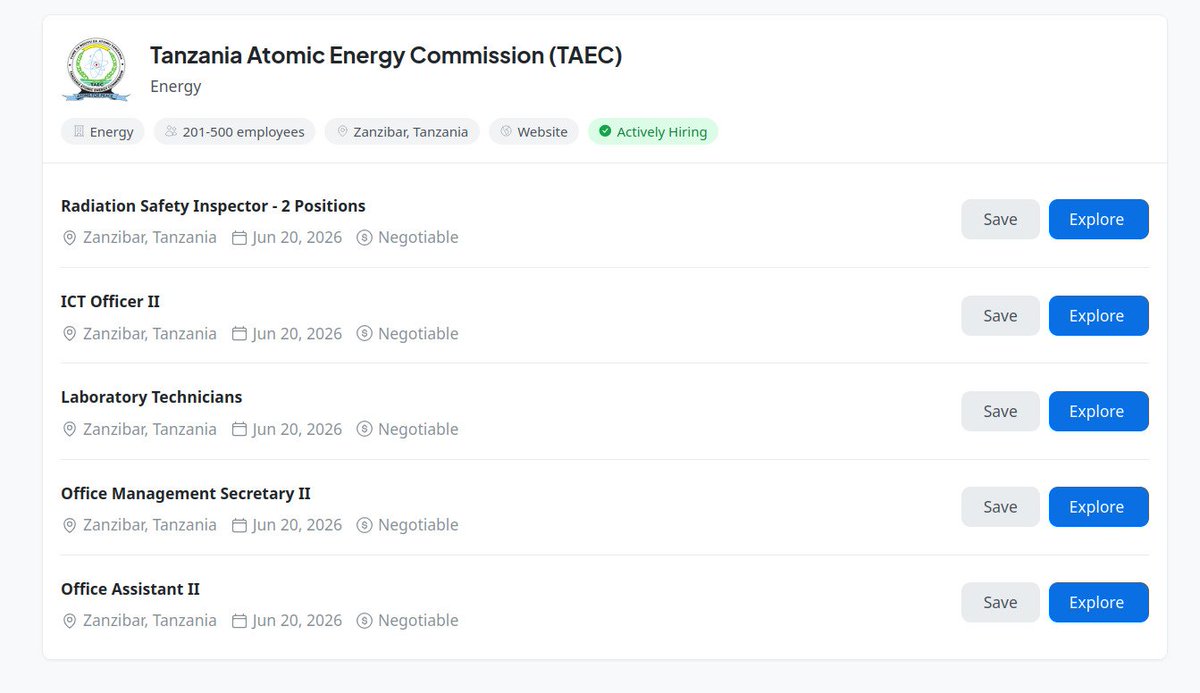
Task: Open Office Management Secretary II title
Action: pos(186,493)
